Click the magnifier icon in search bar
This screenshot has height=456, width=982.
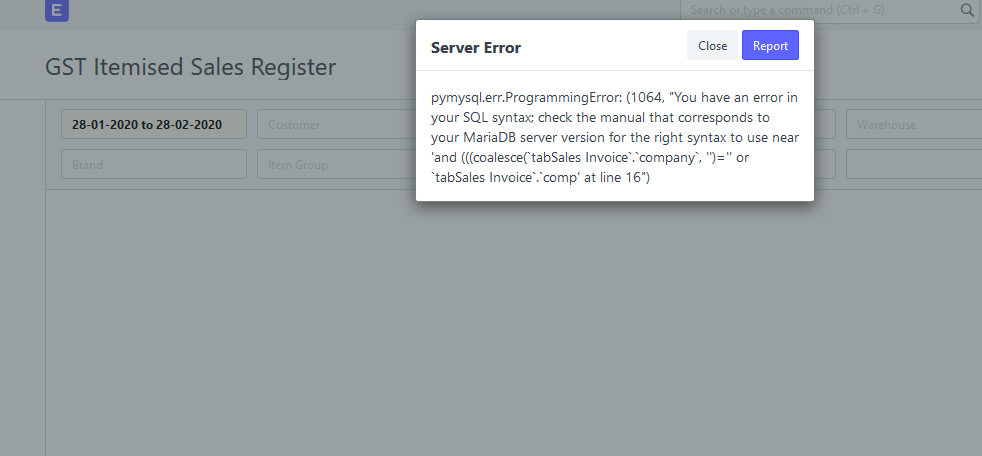[966, 10]
